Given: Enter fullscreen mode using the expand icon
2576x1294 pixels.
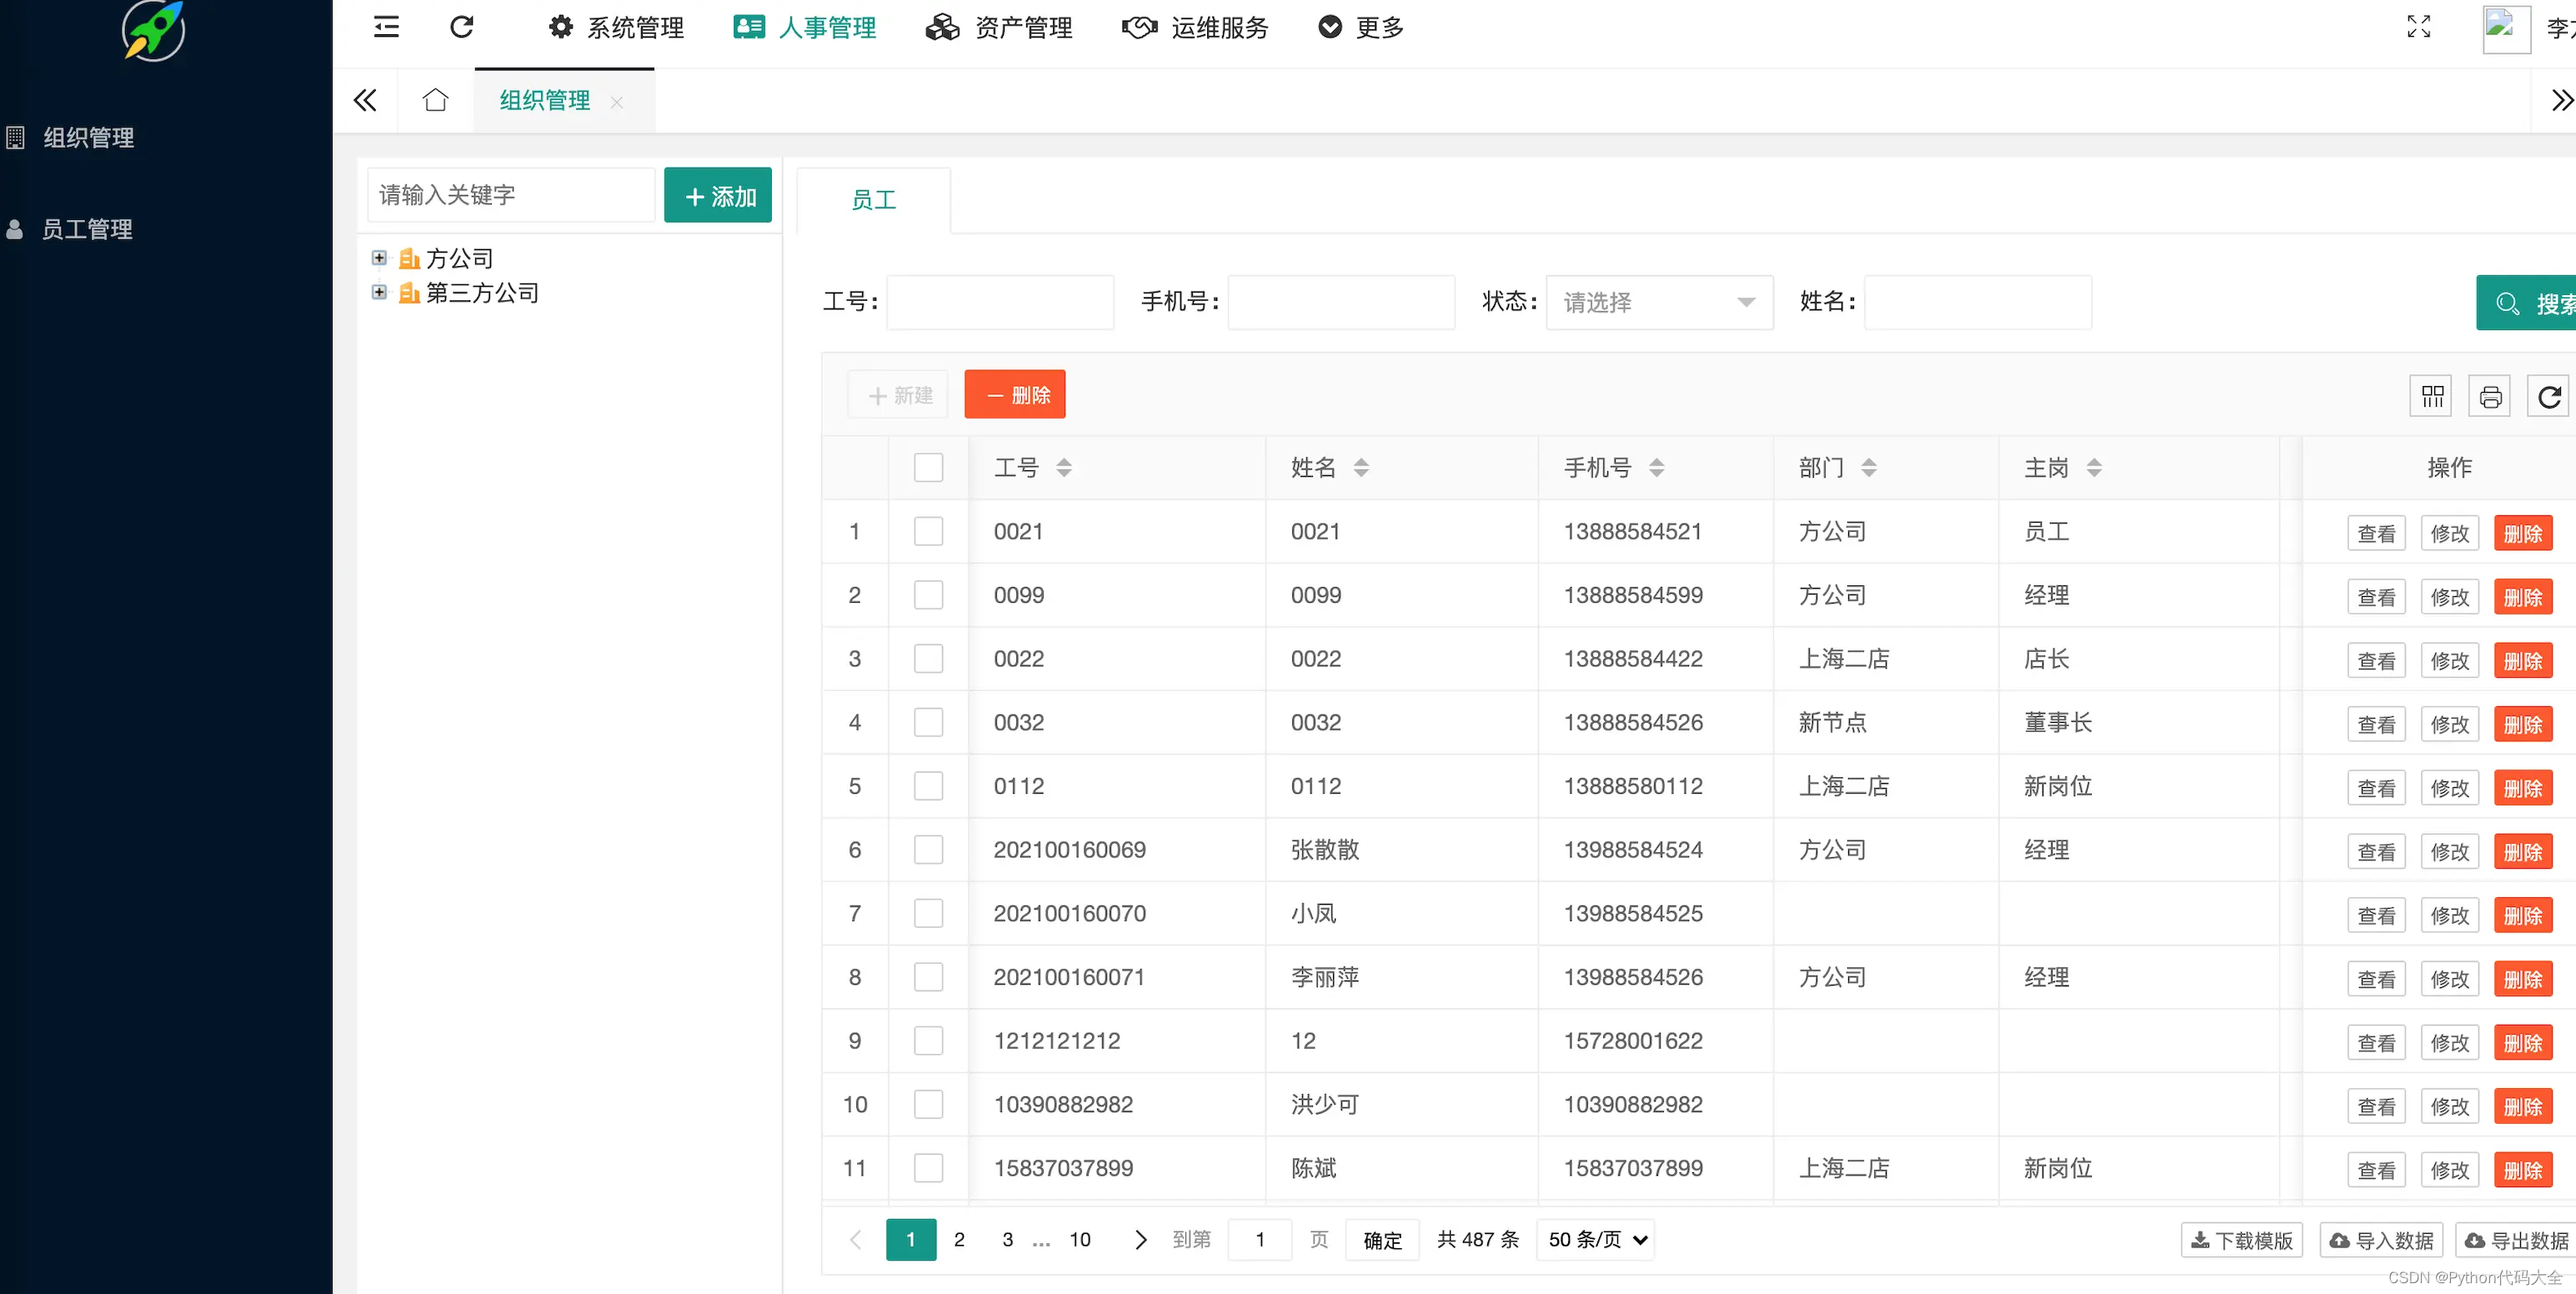Looking at the screenshot, I should [x=2418, y=27].
